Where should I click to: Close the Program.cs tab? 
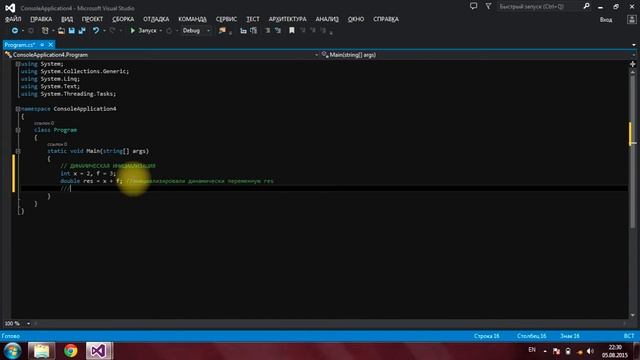coord(51,44)
